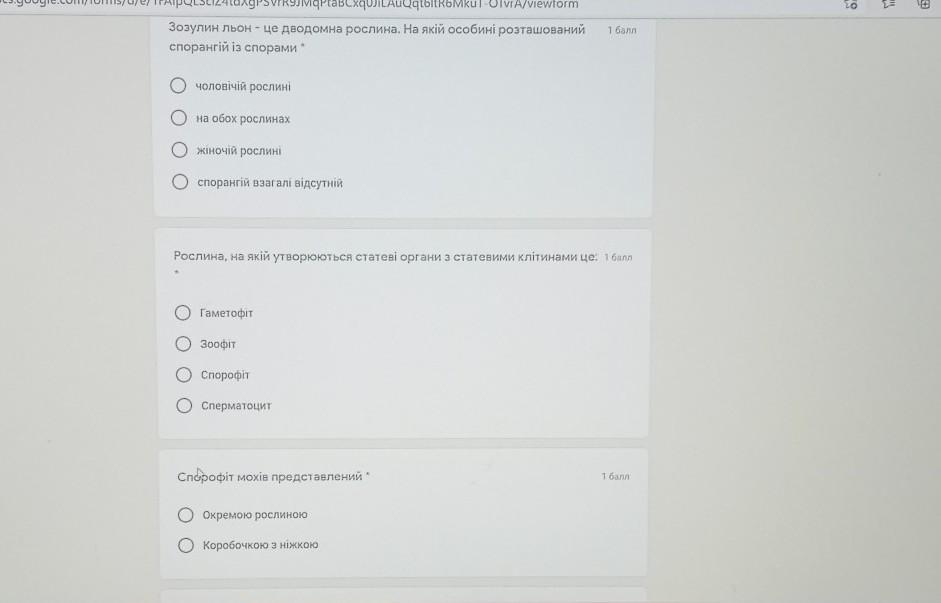This screenshot has height=603, width=941.
Task: Select 'спорангій взагалі відсутній' radio button
Action: (x=179, y=182)
